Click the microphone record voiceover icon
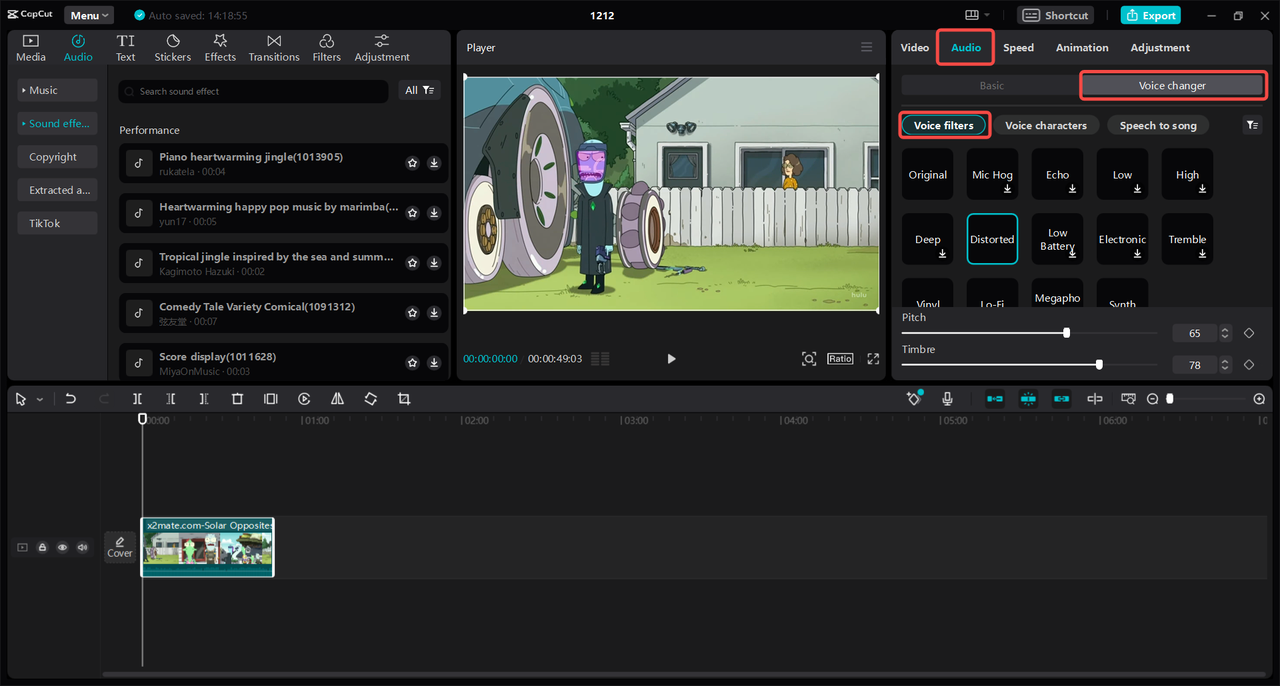This screenshot has height=686, width=1280. (x=947, y=399)
